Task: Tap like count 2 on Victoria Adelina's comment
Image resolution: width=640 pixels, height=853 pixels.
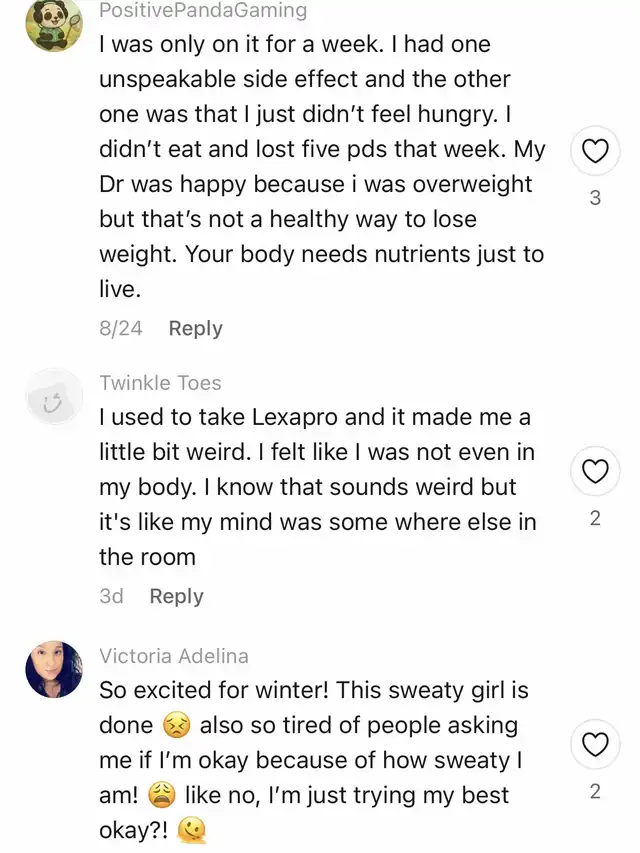Action: 595,791
